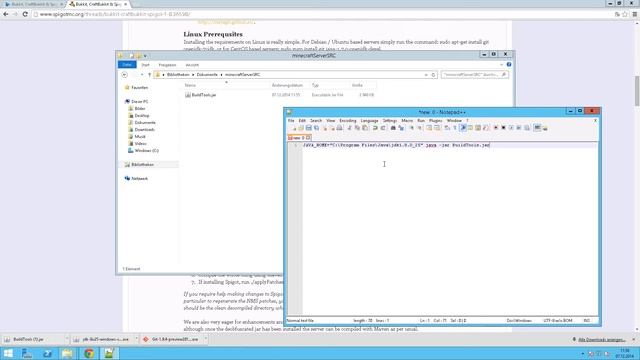Open the Chrome menu hamburger button

634,14
